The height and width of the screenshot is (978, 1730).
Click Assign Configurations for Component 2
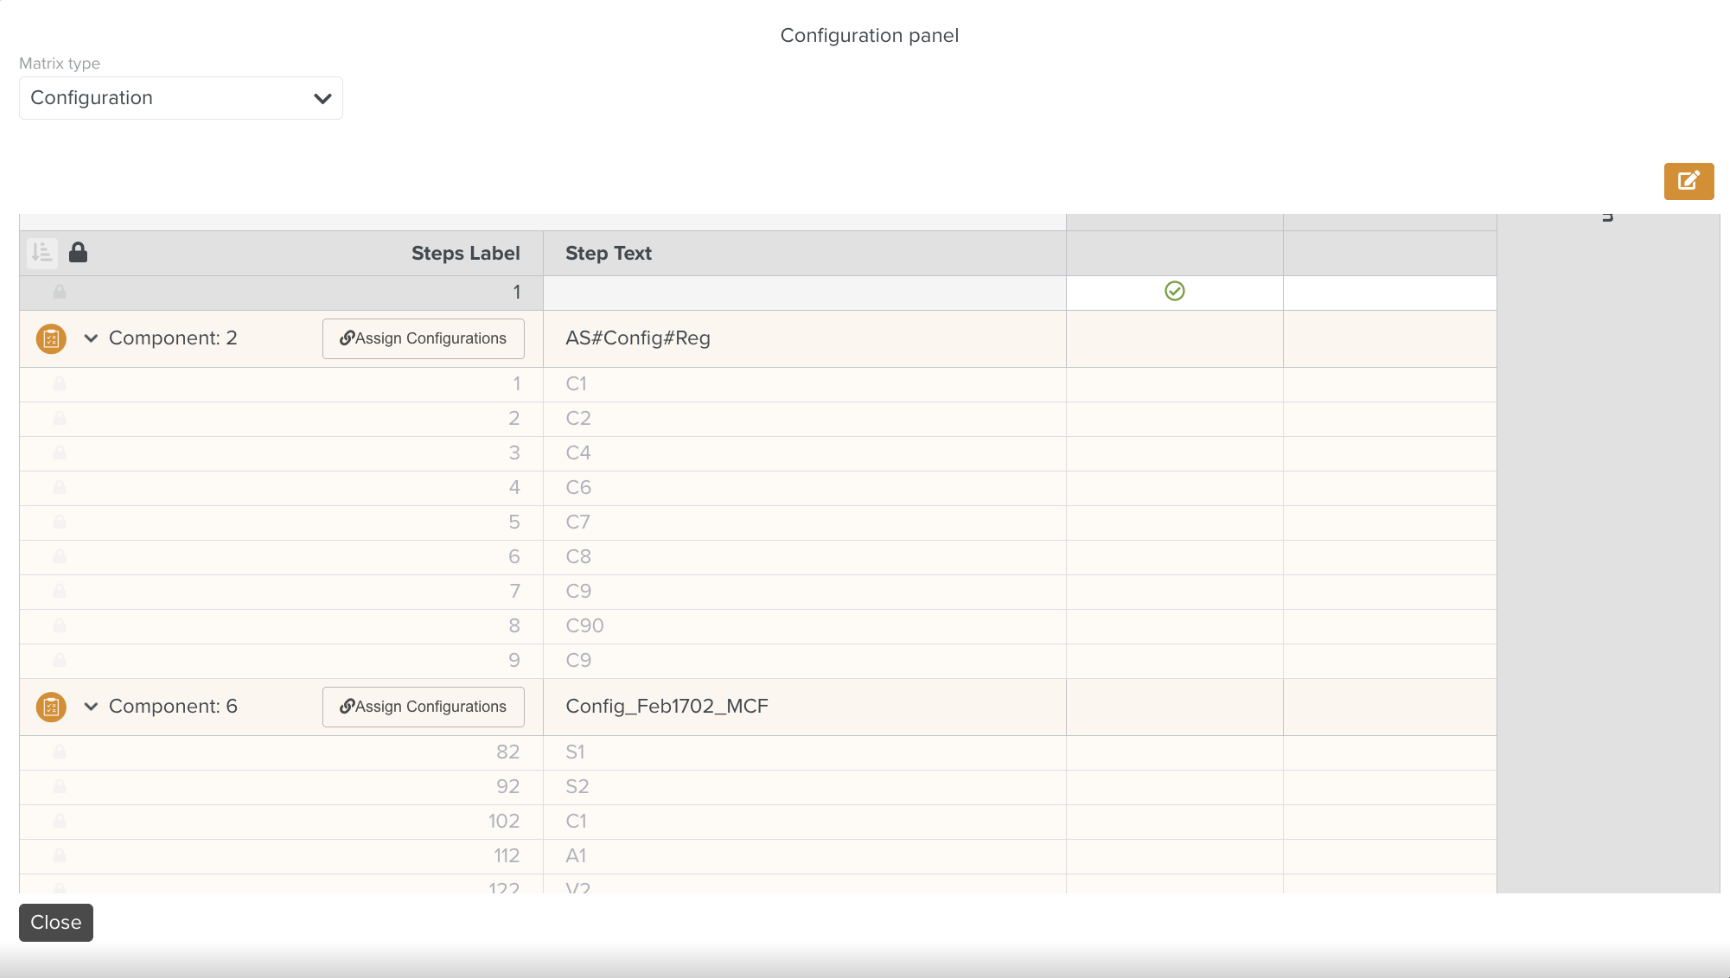423,339
